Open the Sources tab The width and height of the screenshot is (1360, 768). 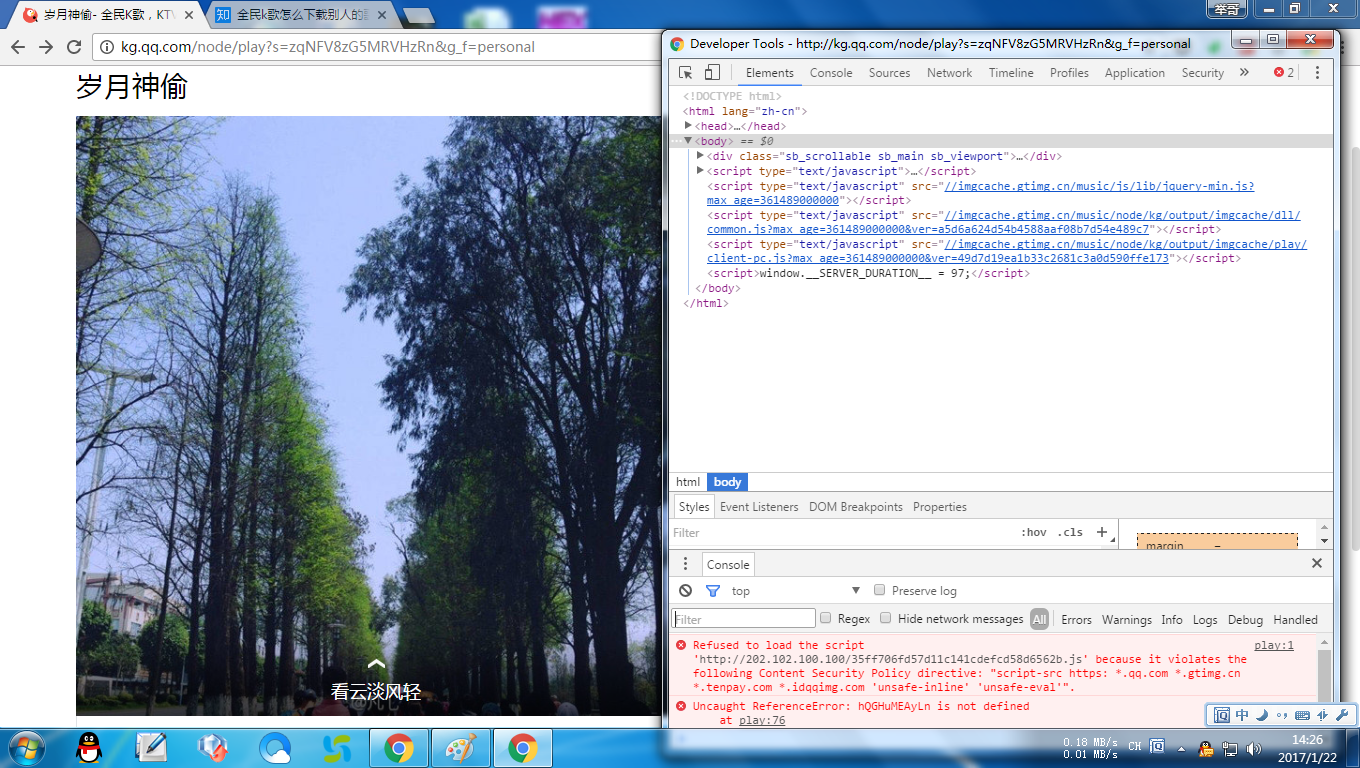coord(889,72)
